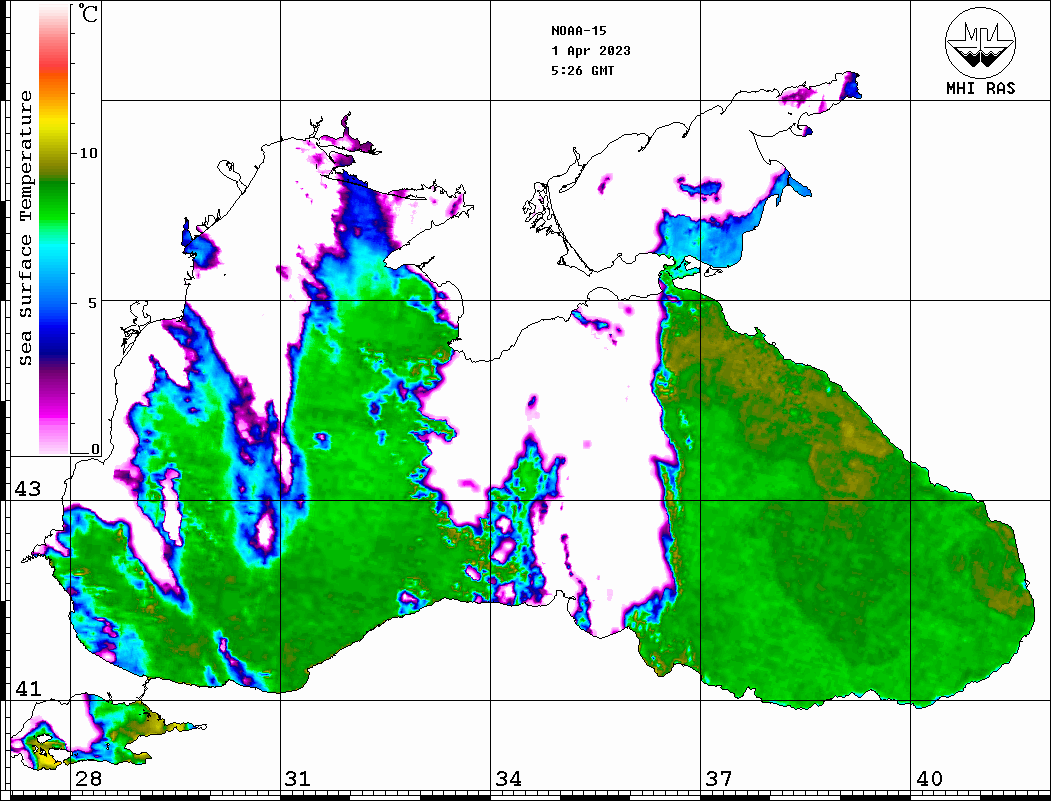Click the MHI RAS logo emblem
This screenshot has width=1051, height=801.
pyautogui.click(x=981, y=42)
